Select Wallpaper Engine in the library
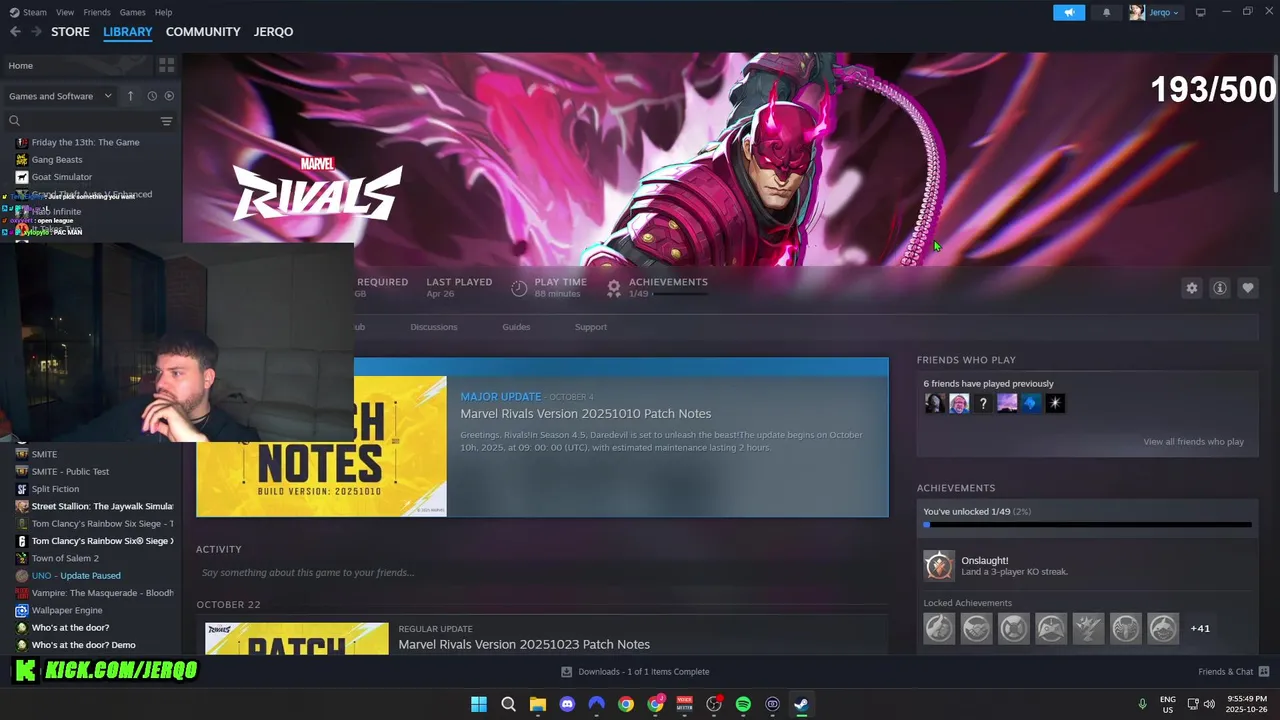 tap(67, 610)
